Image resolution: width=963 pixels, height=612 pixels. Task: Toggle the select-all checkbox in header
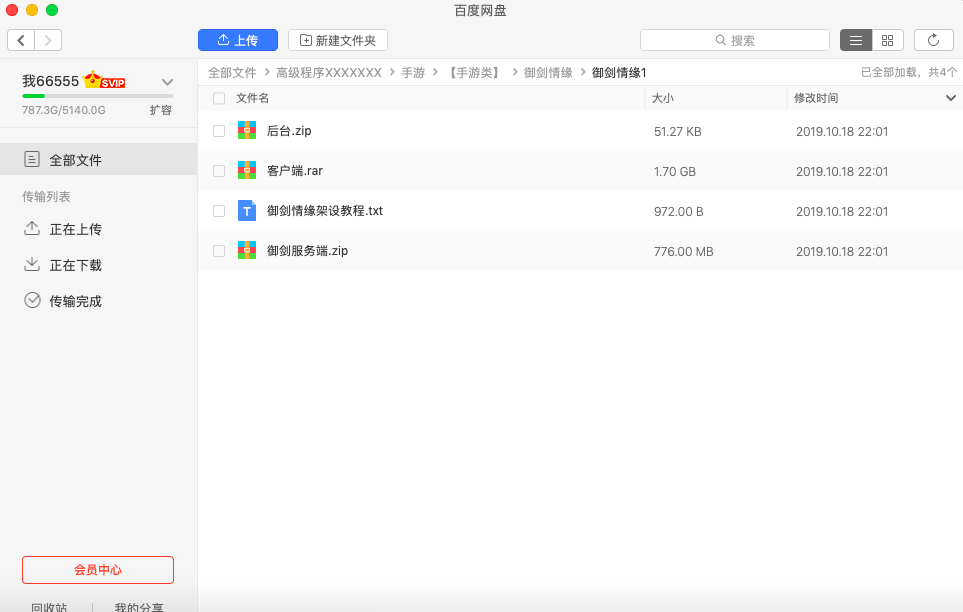(x=219, y=98)
